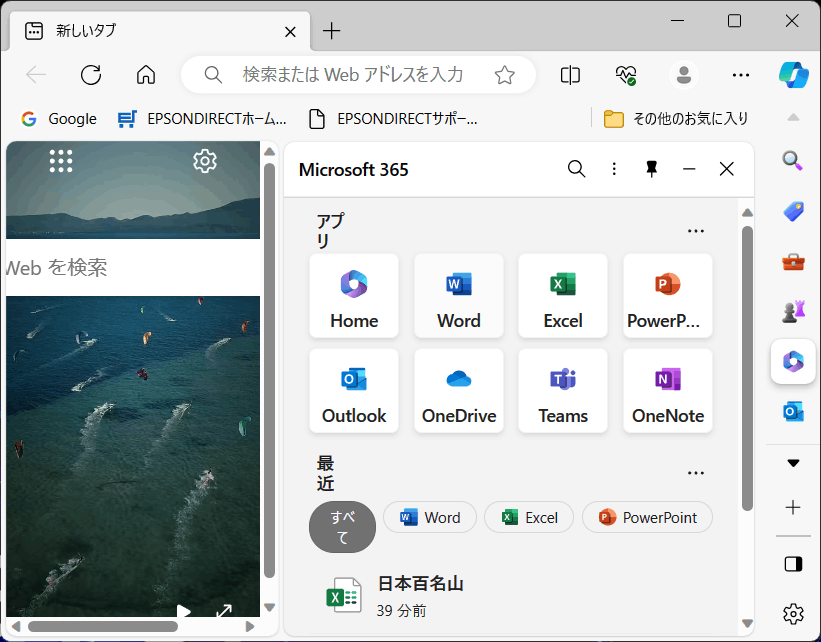Refresh the page
The width and height of the screenshot is (821, 642).
91,75
